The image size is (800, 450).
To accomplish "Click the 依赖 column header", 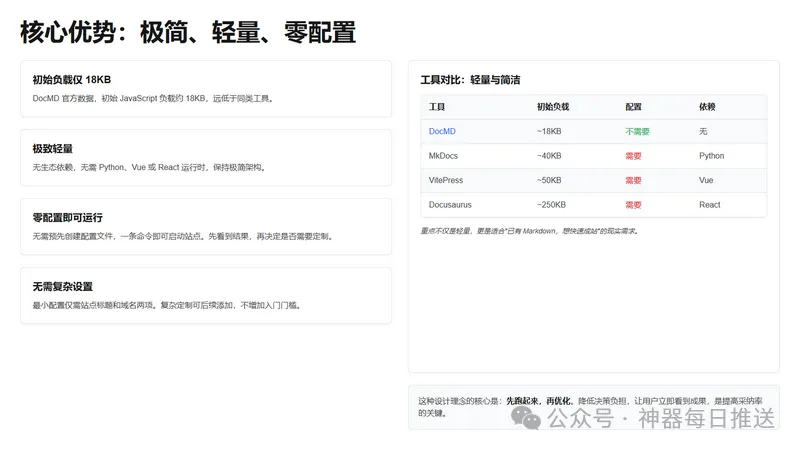I will pyautogui.click(x=707, y=107).
